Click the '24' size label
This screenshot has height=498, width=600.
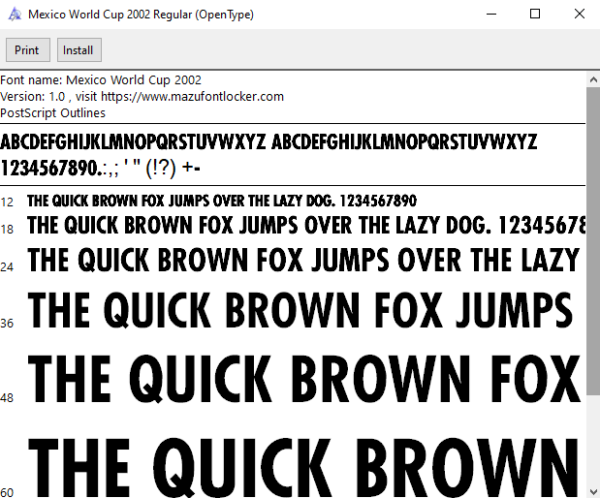tap(7, 267)
